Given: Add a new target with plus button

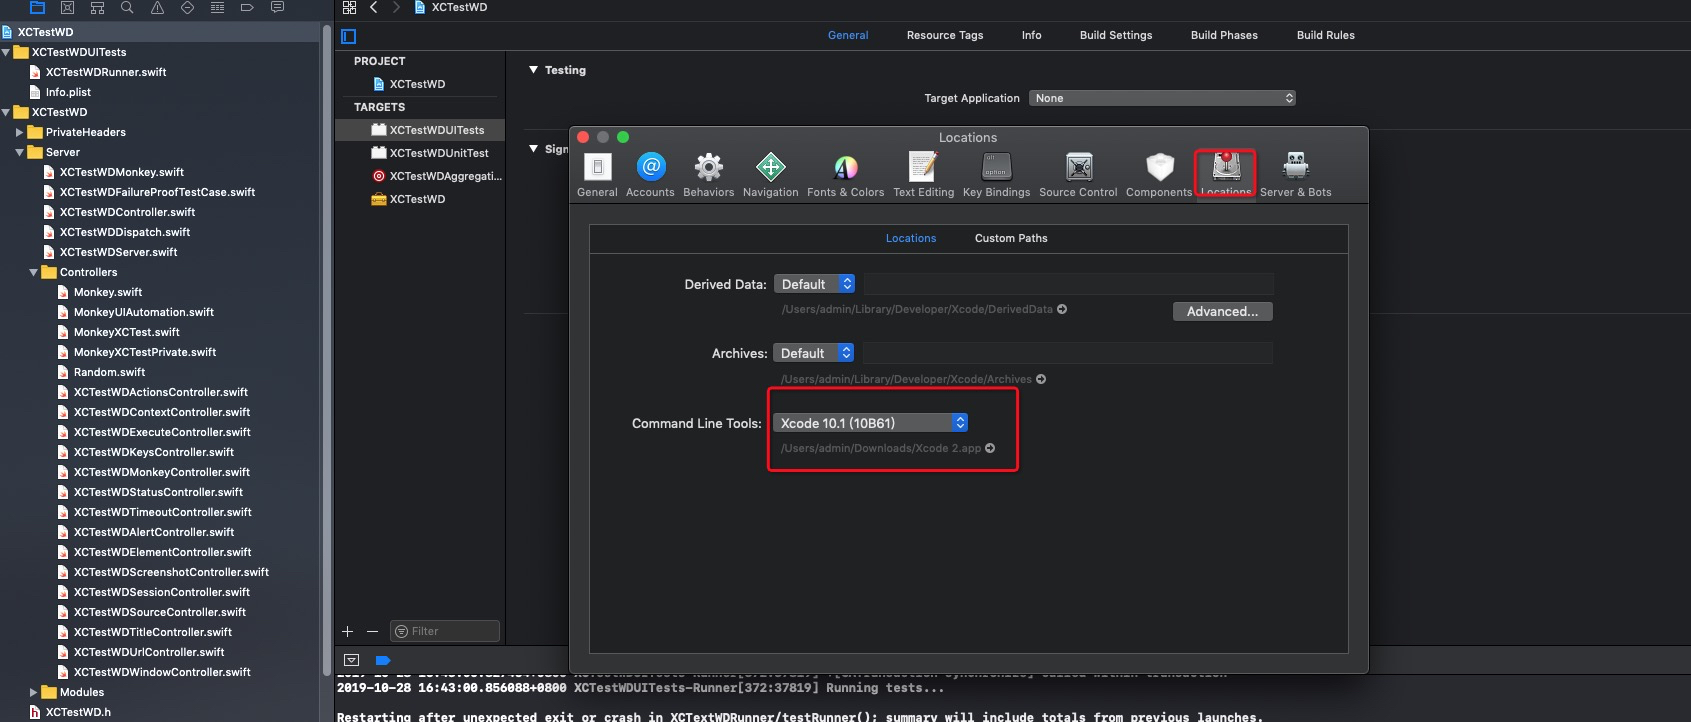Looking at the screenshot, I should point(348,631).
